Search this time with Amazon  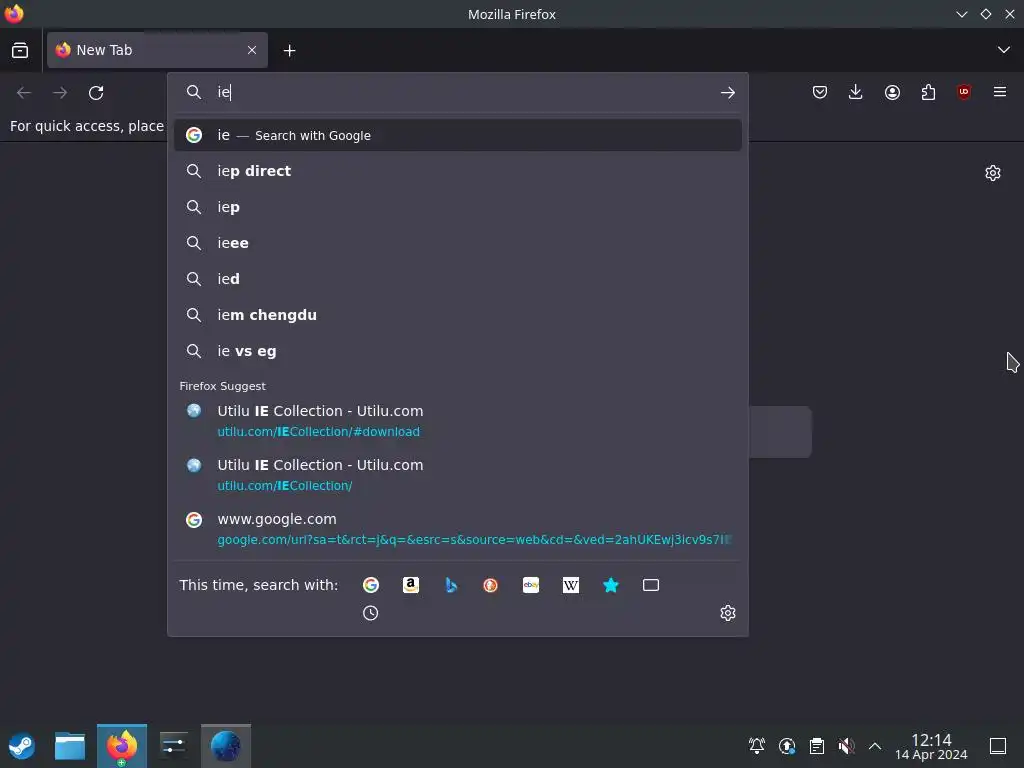[x=411, y=585]
